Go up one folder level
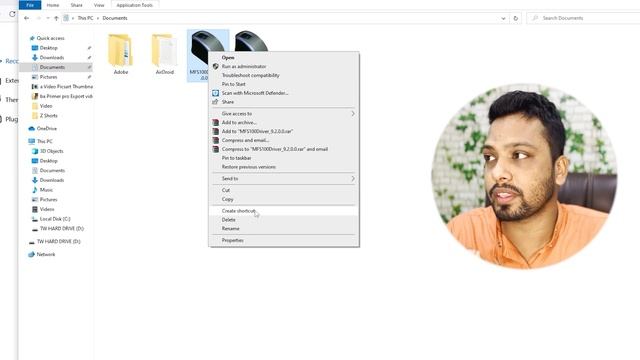The image size is (640, 360). tap(56, 18)
